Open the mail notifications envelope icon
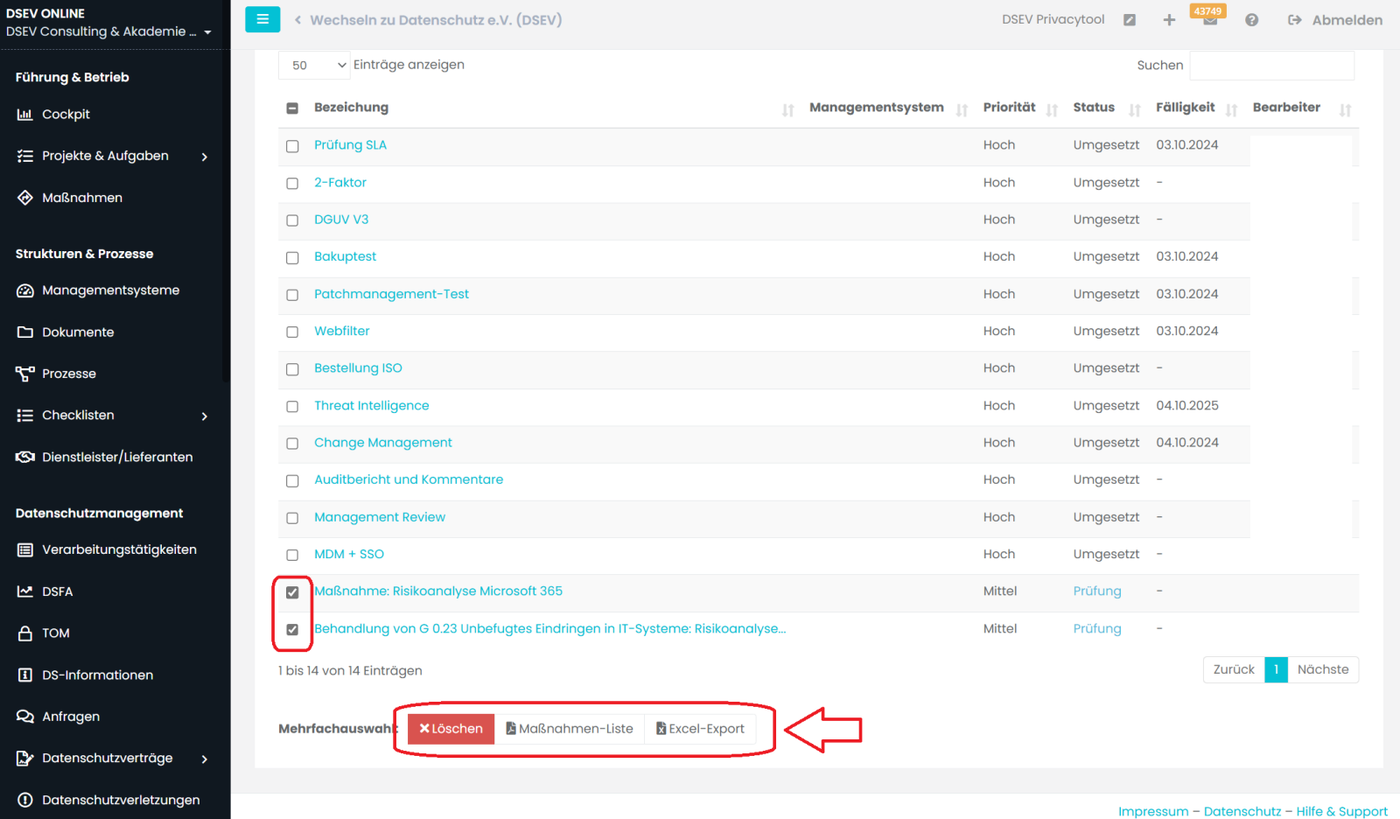 click(x=1210, y=21)
